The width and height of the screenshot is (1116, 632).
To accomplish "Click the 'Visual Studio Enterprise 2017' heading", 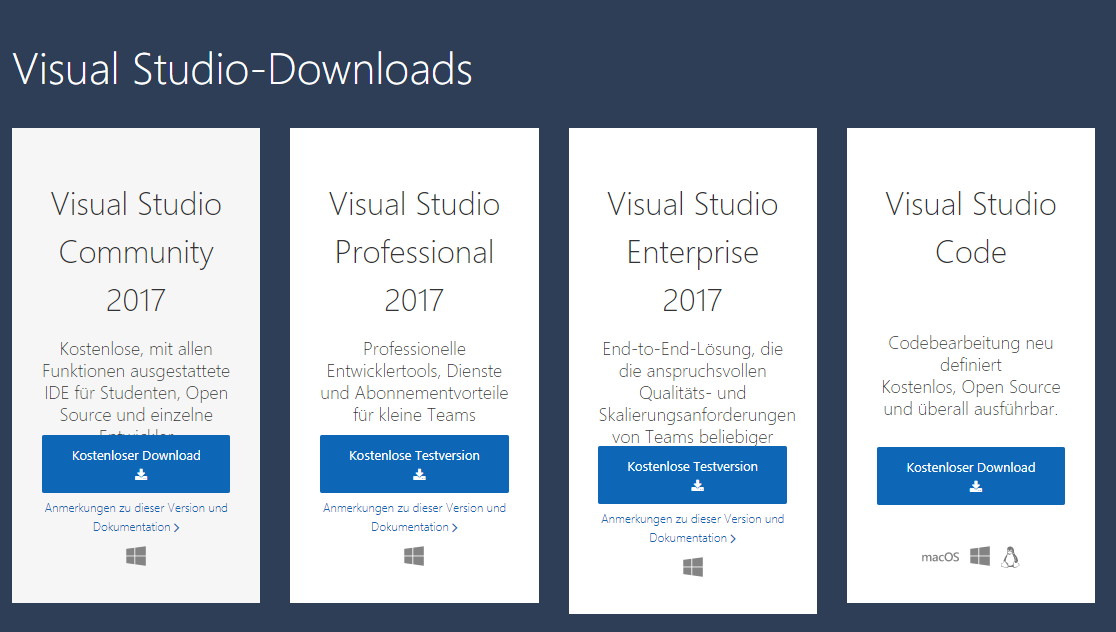I will tap(693, 252).
